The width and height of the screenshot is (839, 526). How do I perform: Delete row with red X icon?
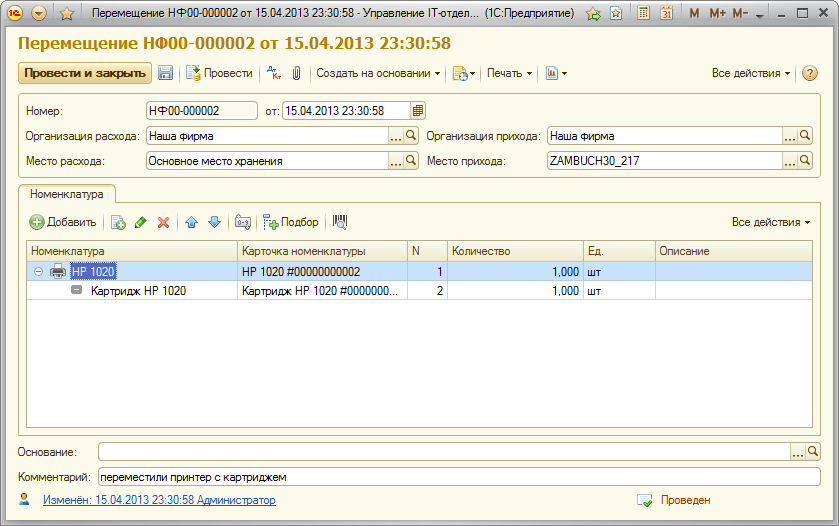point(164,222)
